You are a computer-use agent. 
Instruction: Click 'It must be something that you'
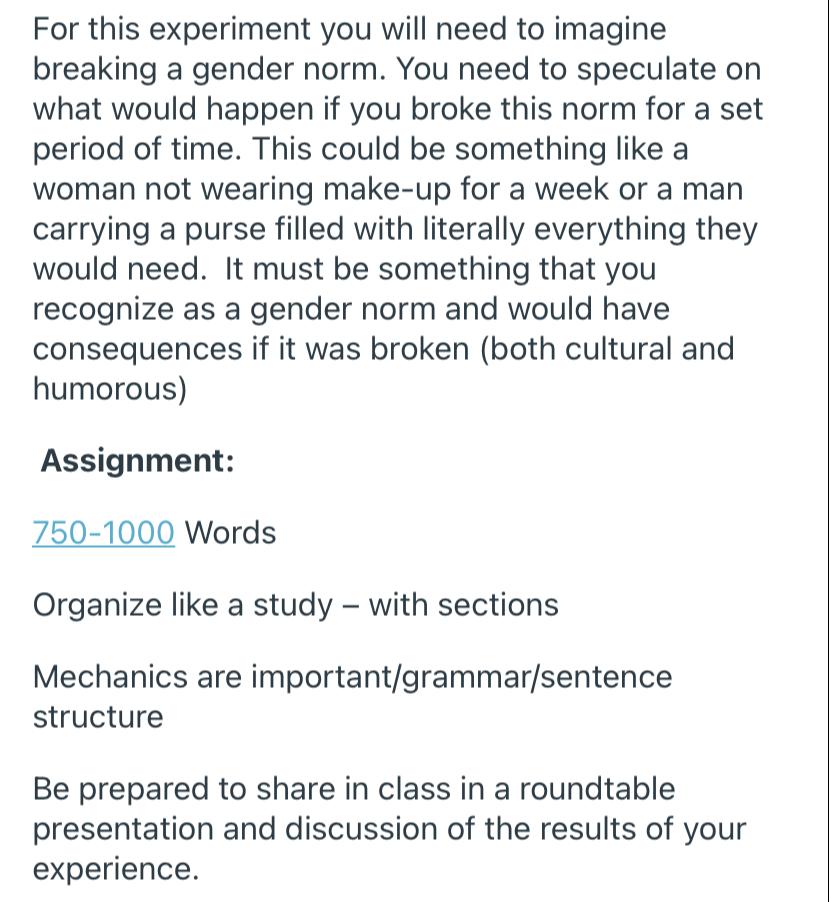pyautogui.click(x=440, y=269)
